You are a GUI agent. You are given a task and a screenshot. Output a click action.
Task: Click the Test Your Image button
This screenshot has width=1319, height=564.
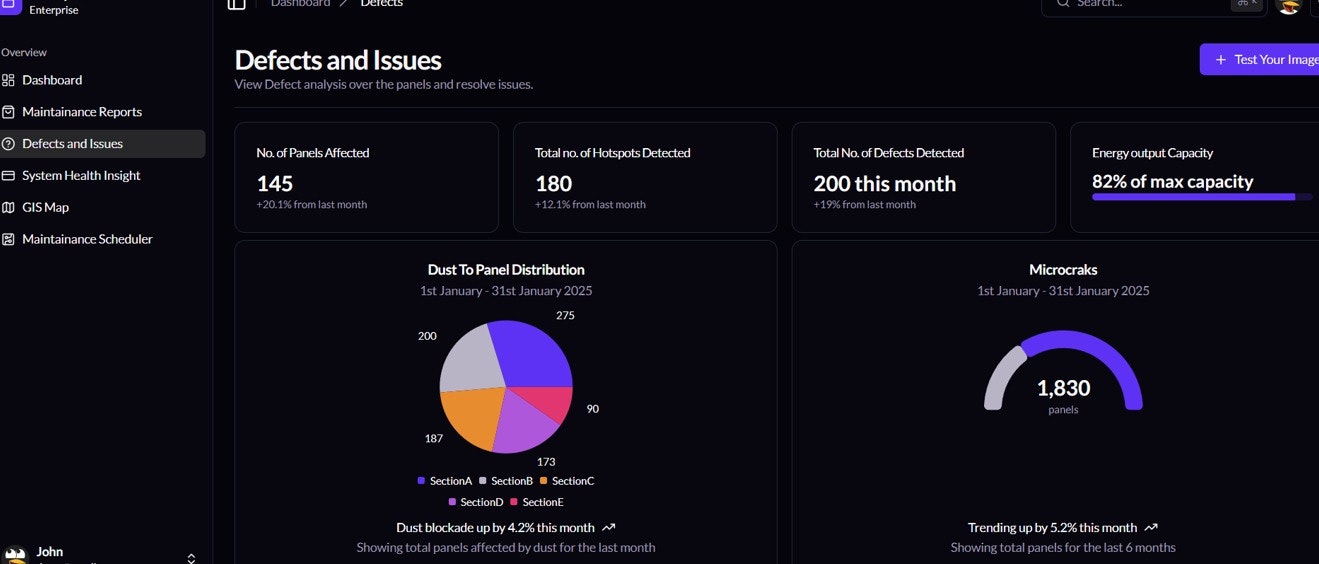[1262, 60]
